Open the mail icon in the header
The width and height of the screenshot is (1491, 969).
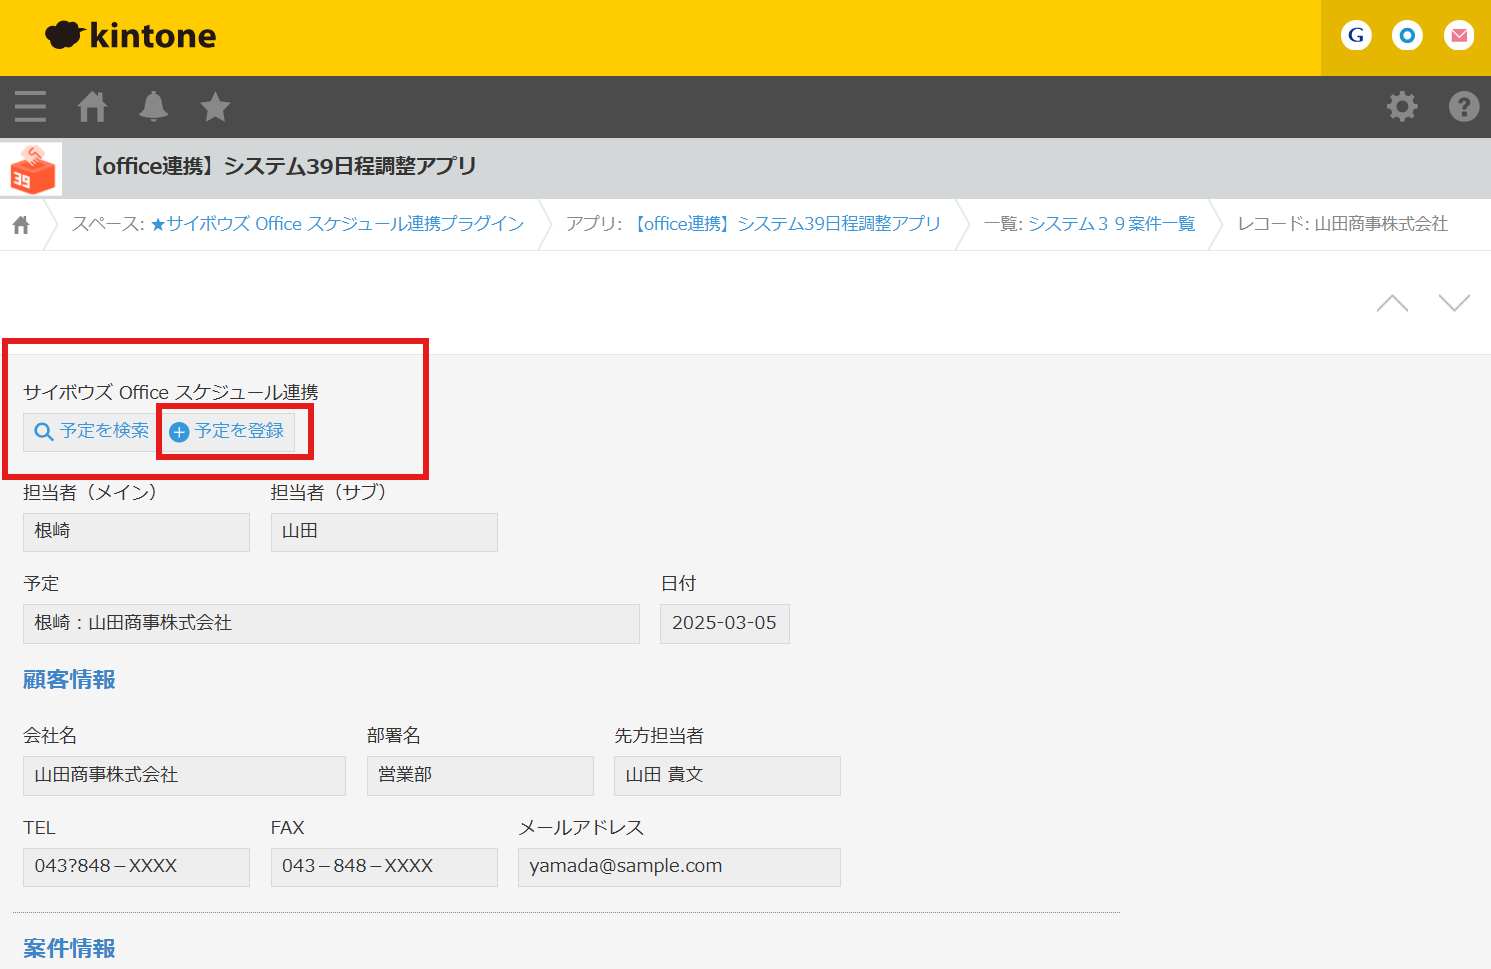point(1458,35)
